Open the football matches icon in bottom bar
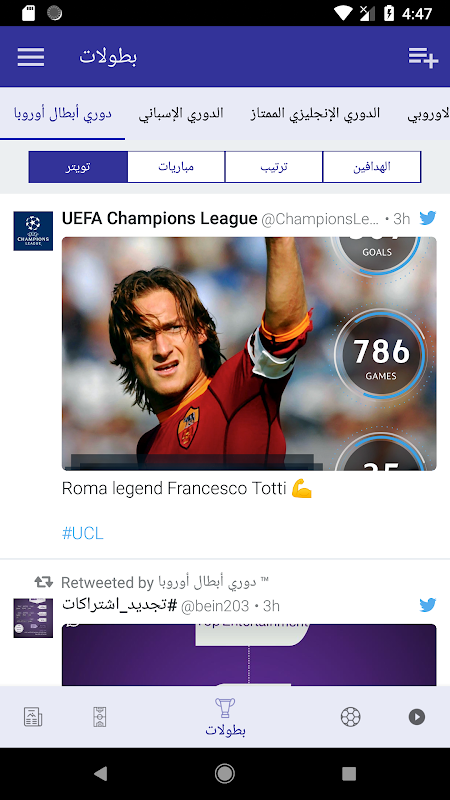450x800 pixels. coord(351,717)
